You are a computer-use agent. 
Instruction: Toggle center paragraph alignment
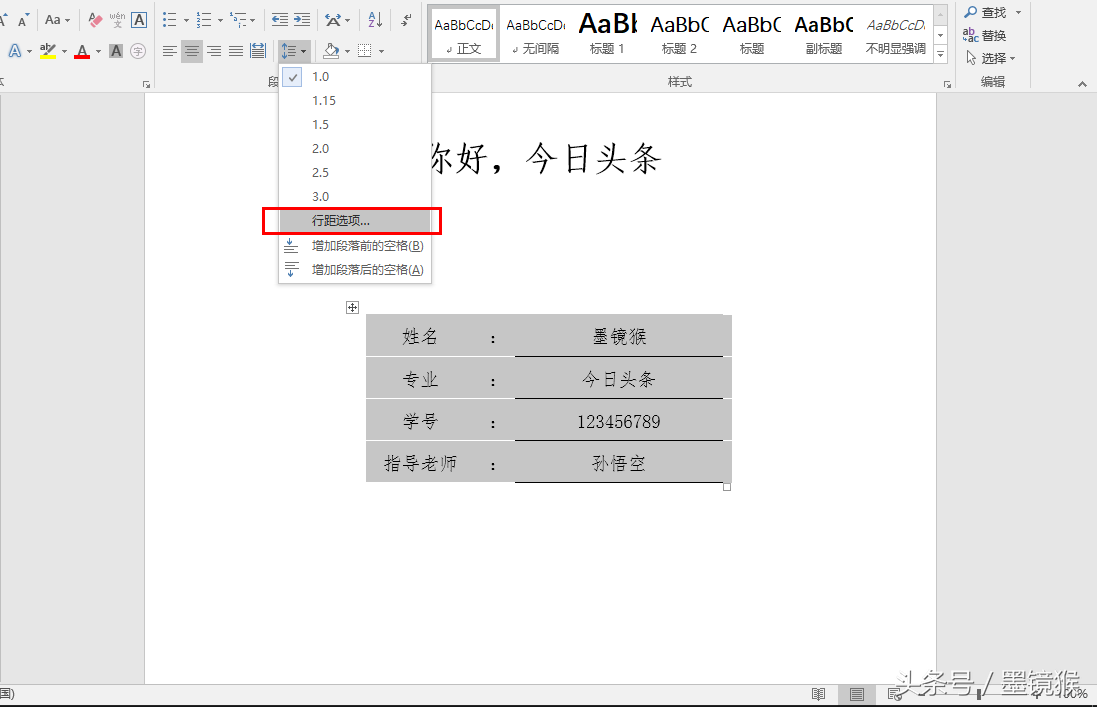(191, 50)
